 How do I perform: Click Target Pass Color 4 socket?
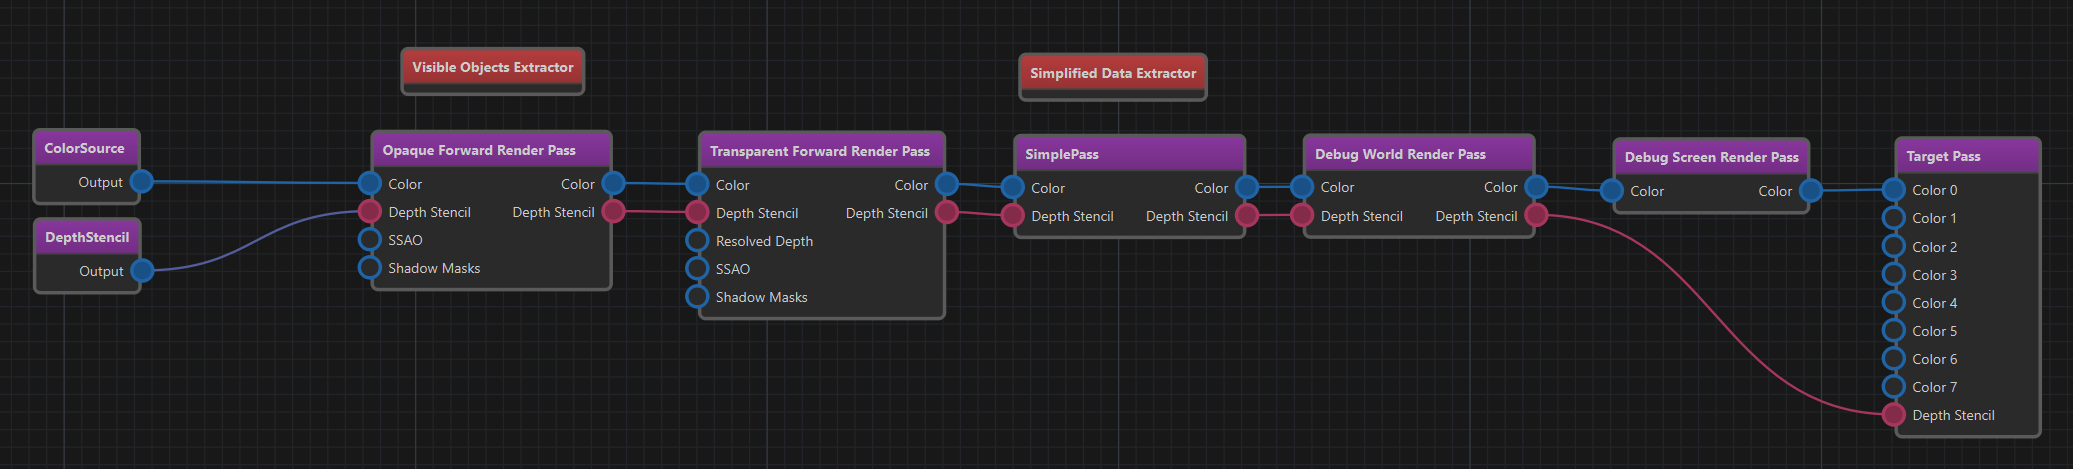(x=1893, y=302)
